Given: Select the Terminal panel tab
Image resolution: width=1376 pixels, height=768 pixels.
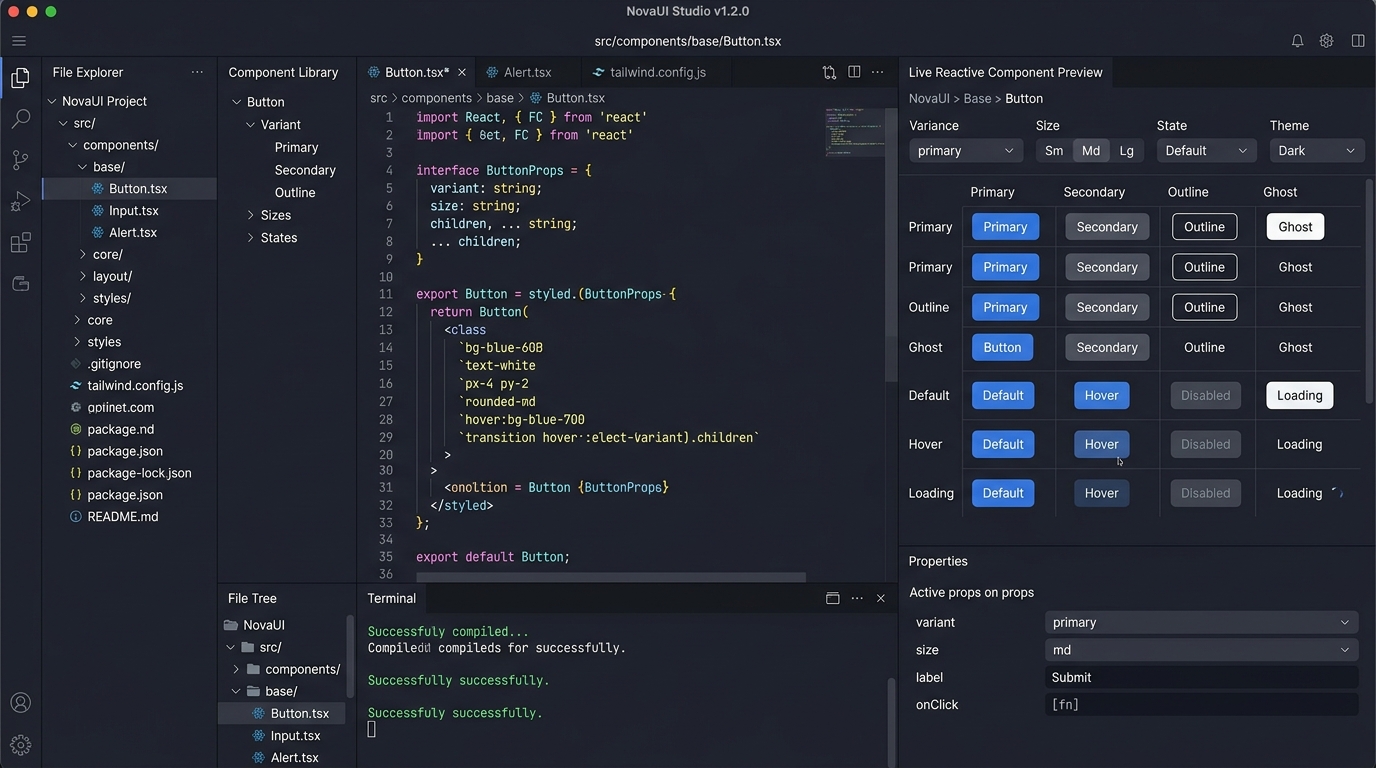Looking at the screenshot, I should pyautogui.click(x=391, y=598).
